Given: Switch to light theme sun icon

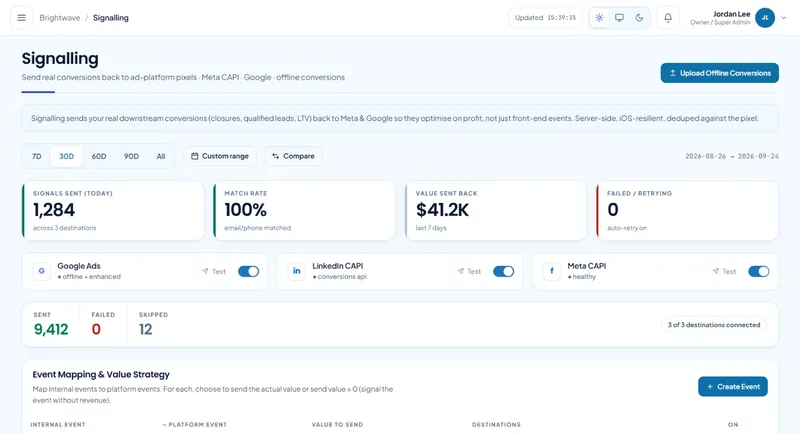Looking at the screenshot, I should coord(599,18).
